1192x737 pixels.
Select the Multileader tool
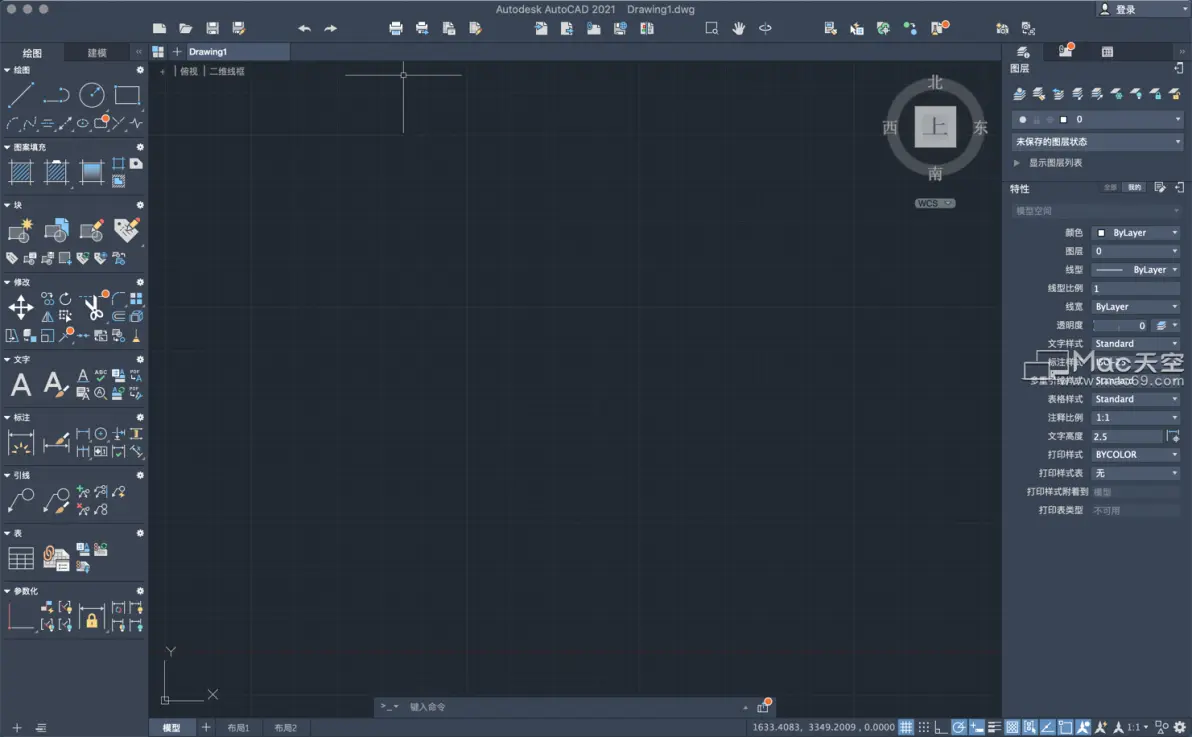pos(21,500)
